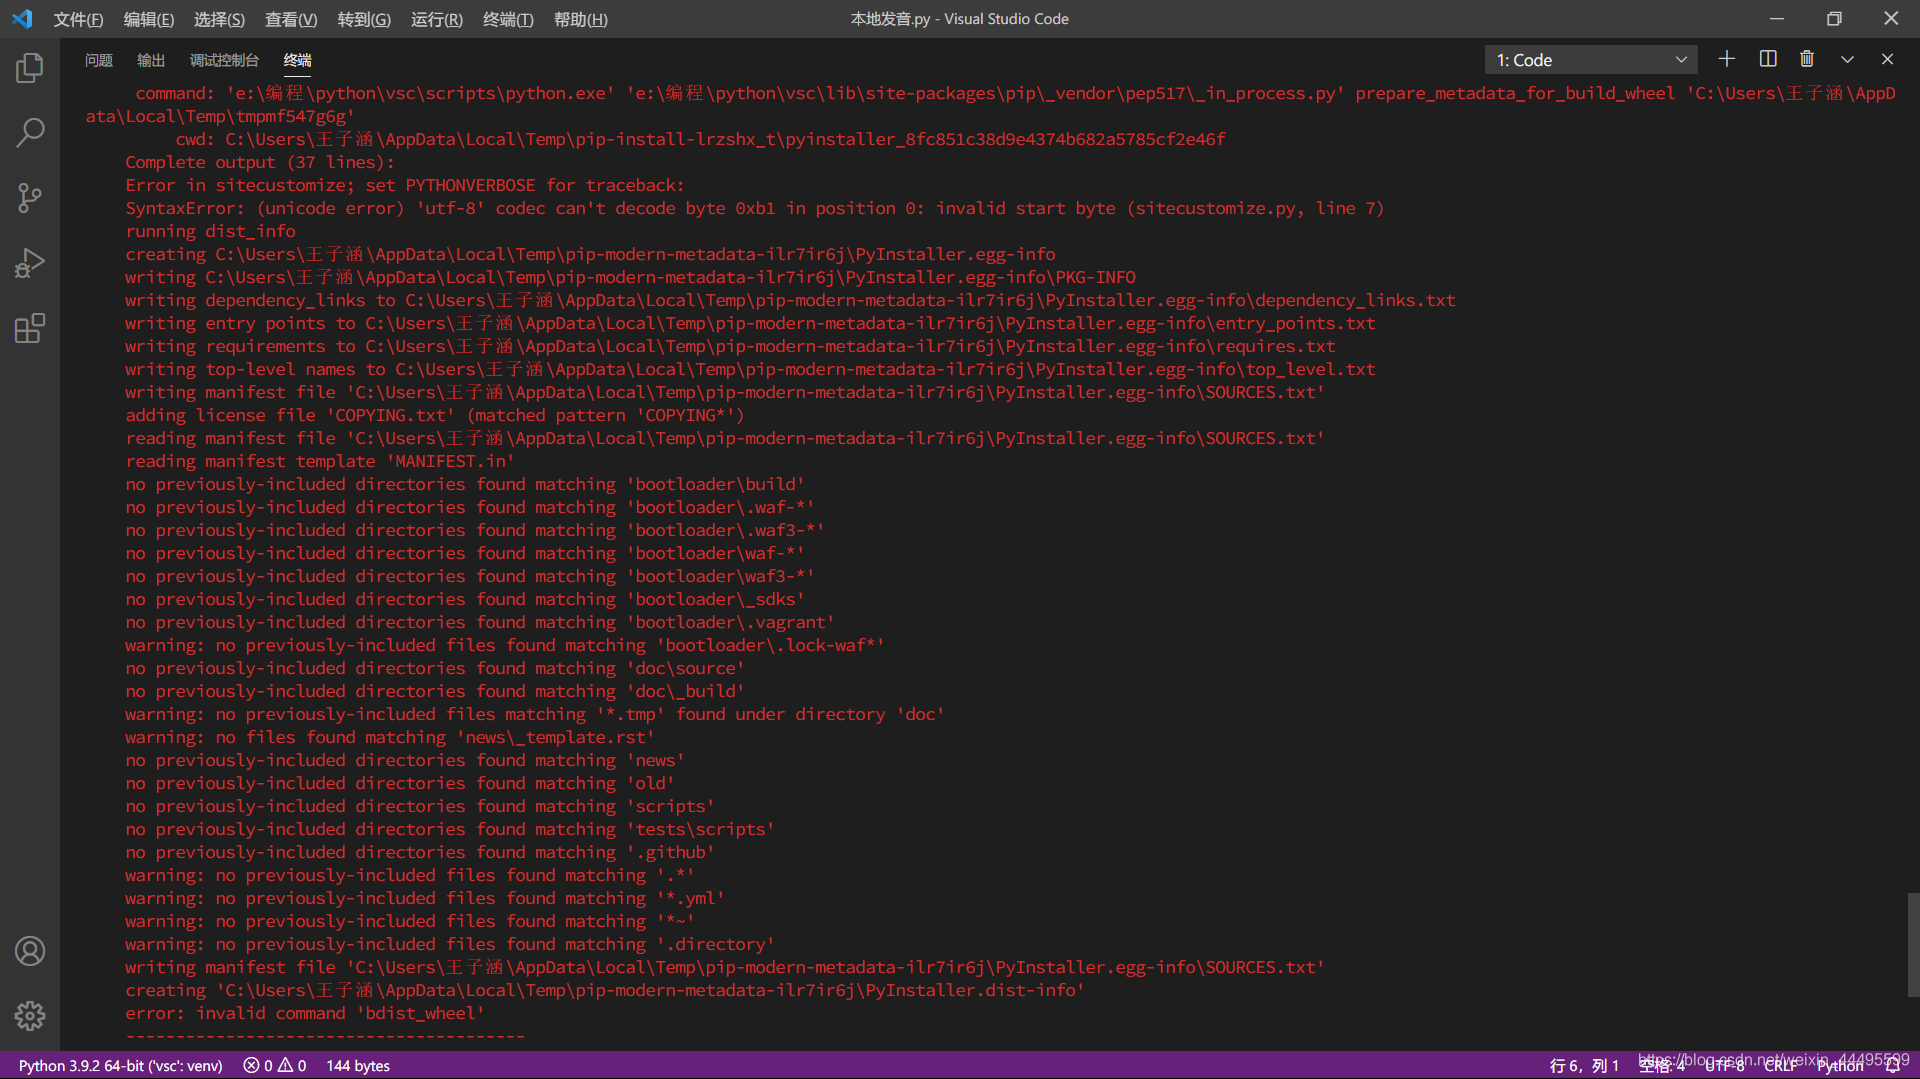
Task: Open the 终端(T) menu in menu bar
Action: [x=508, y=19]
